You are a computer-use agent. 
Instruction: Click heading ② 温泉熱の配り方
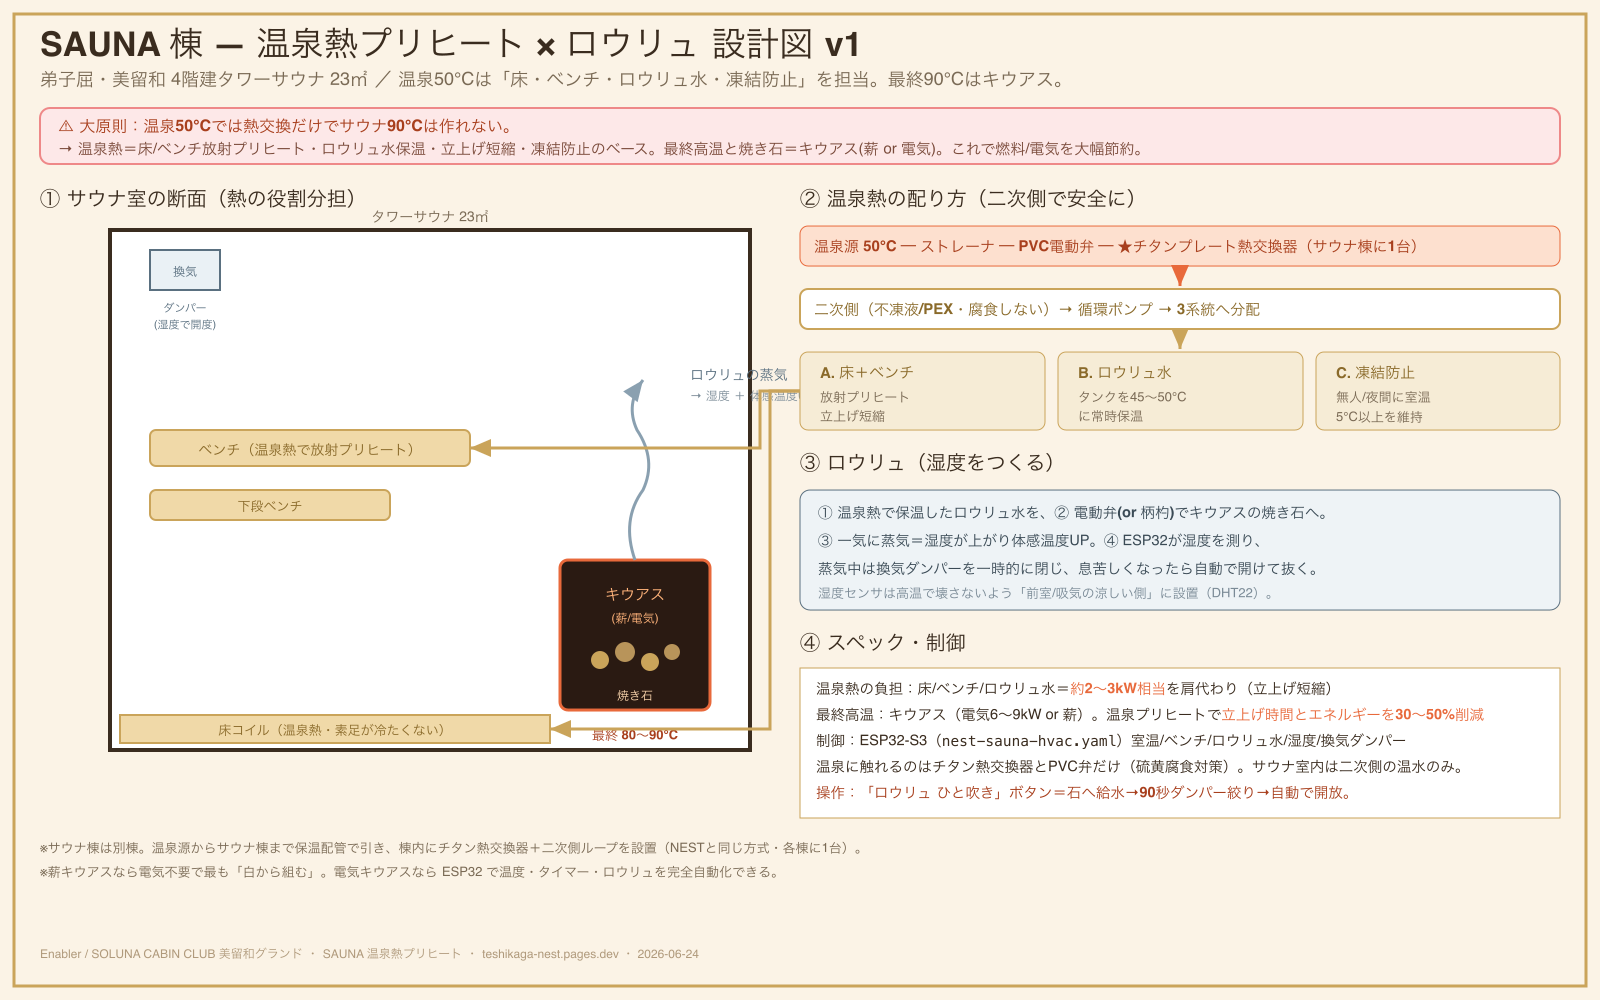(968, 198)
